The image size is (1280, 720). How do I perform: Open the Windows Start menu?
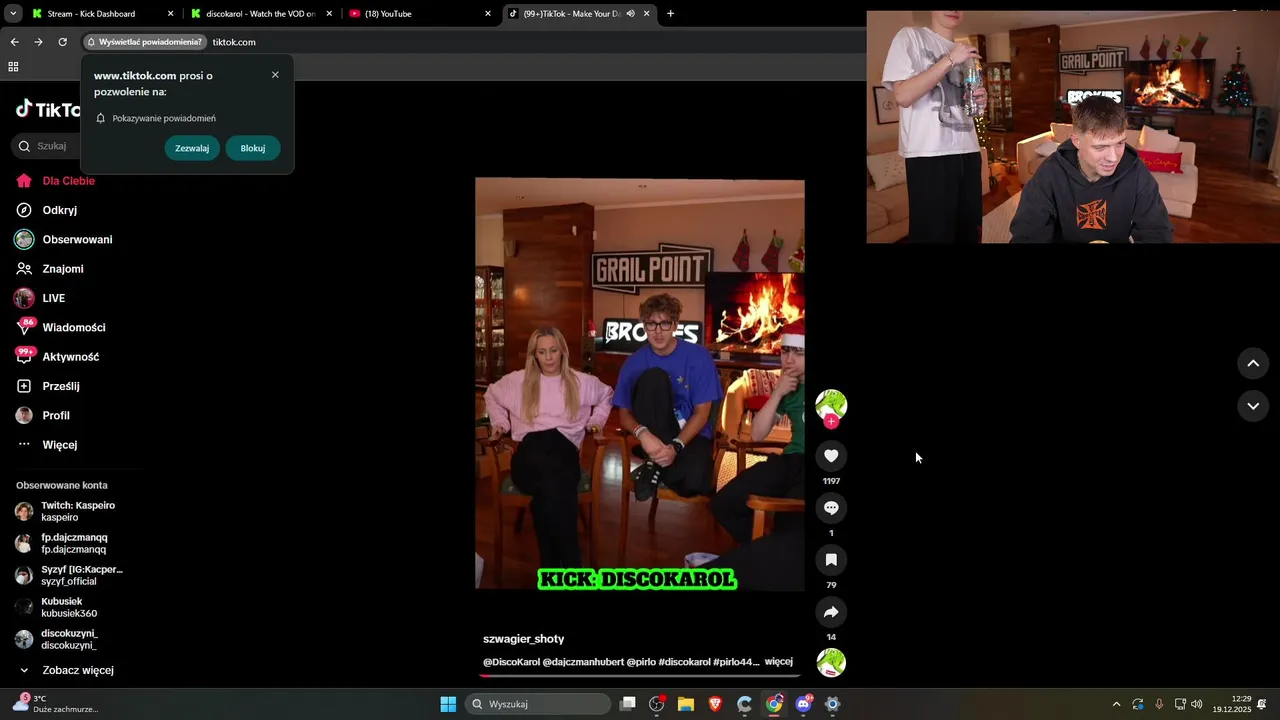[448, 704]
